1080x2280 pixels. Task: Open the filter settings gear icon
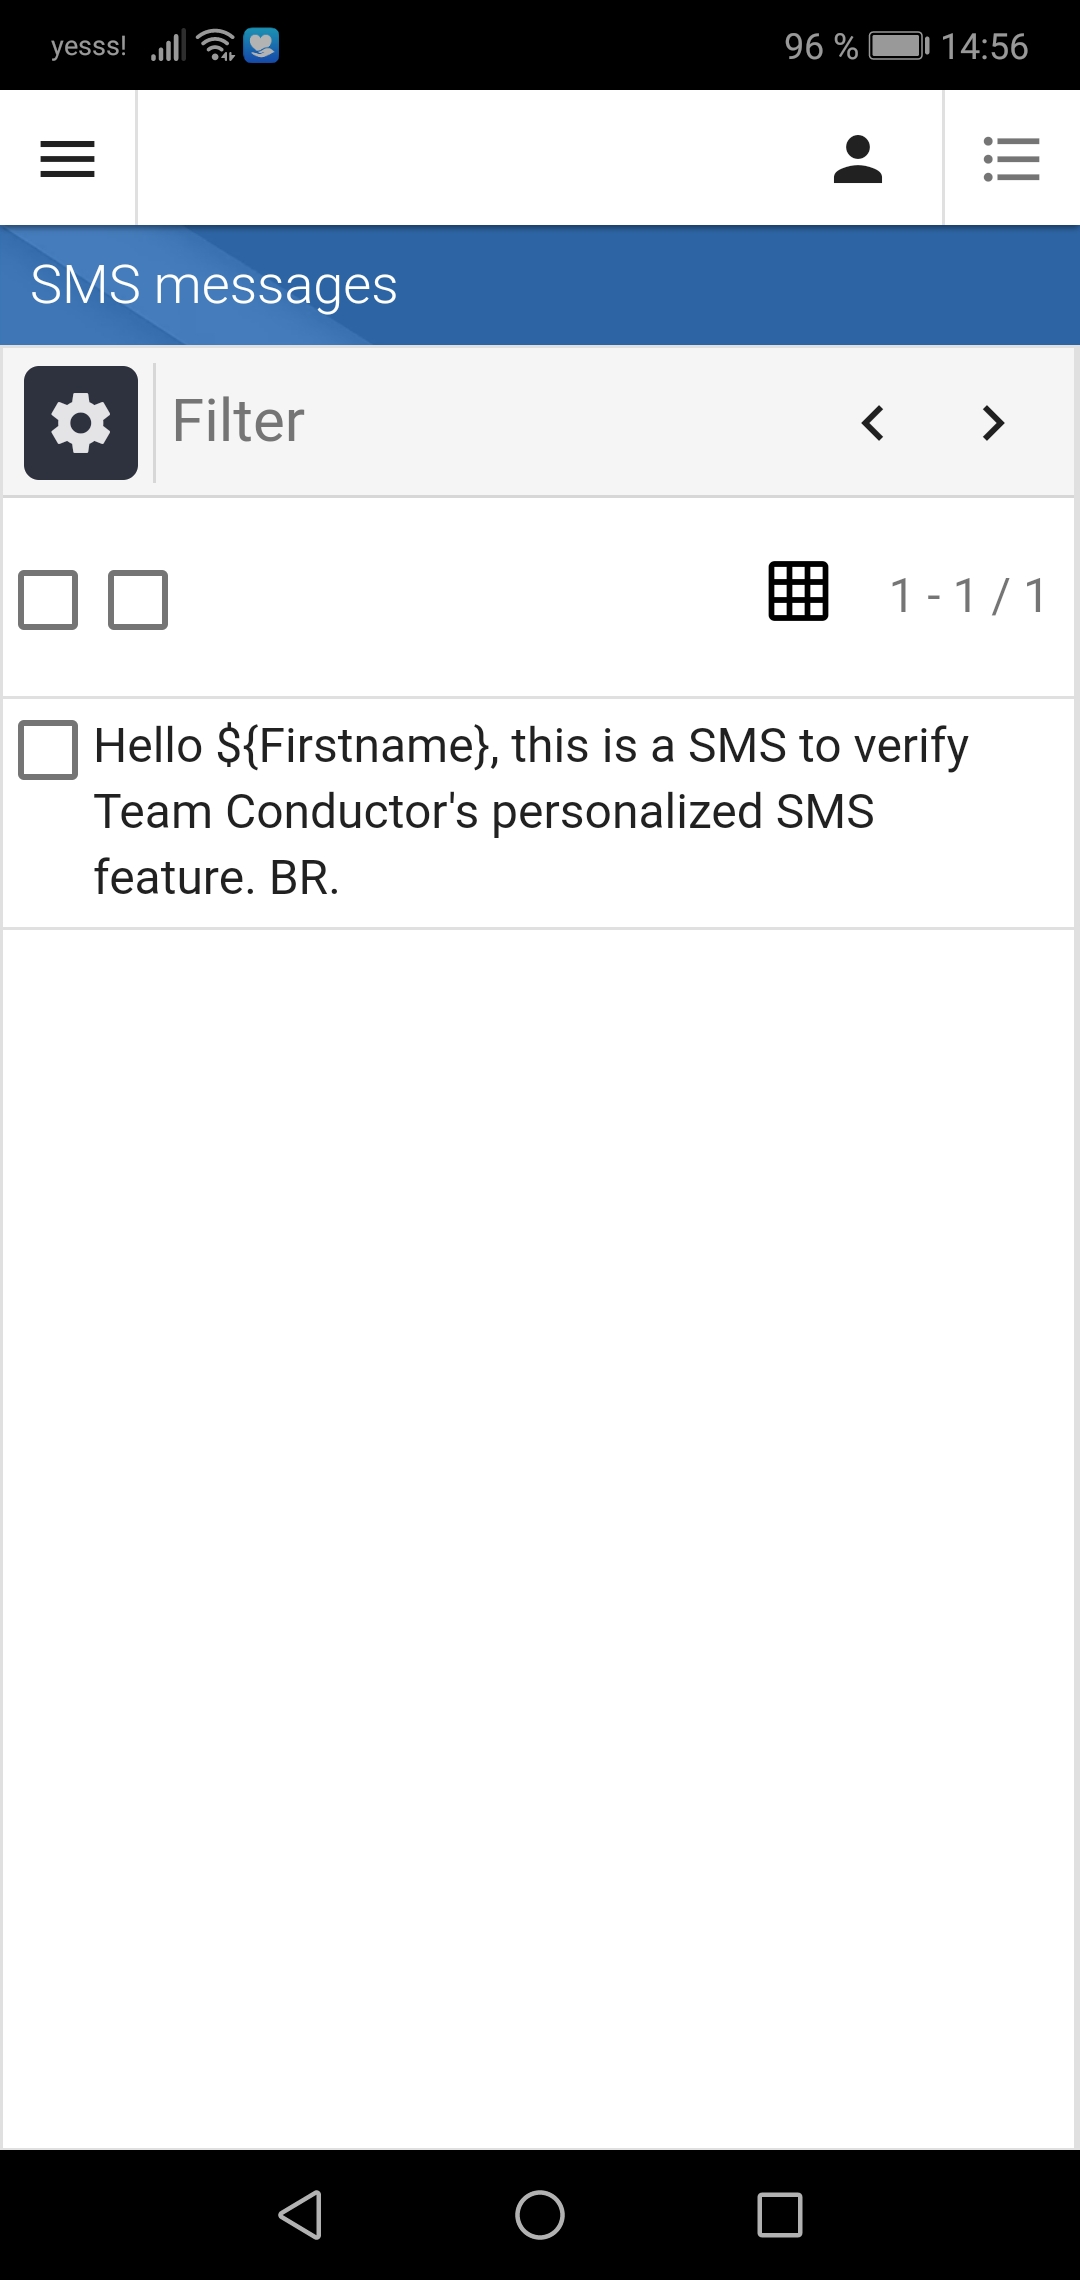pos(80,421)
